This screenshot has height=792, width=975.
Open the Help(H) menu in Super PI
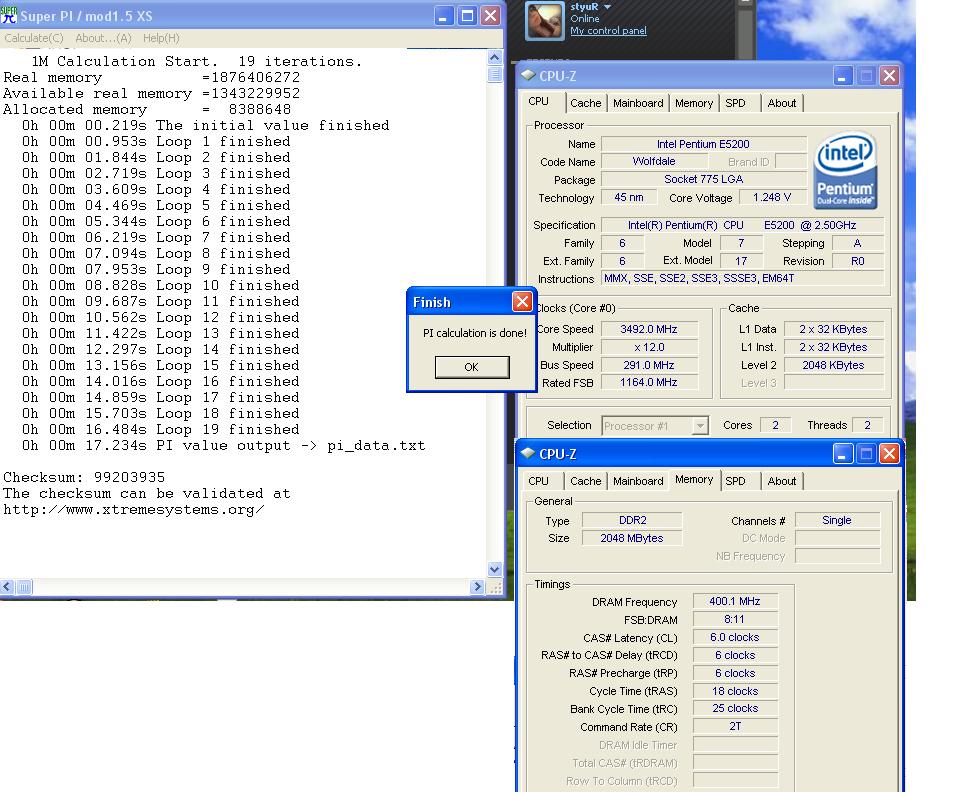(x=161, y=38)
